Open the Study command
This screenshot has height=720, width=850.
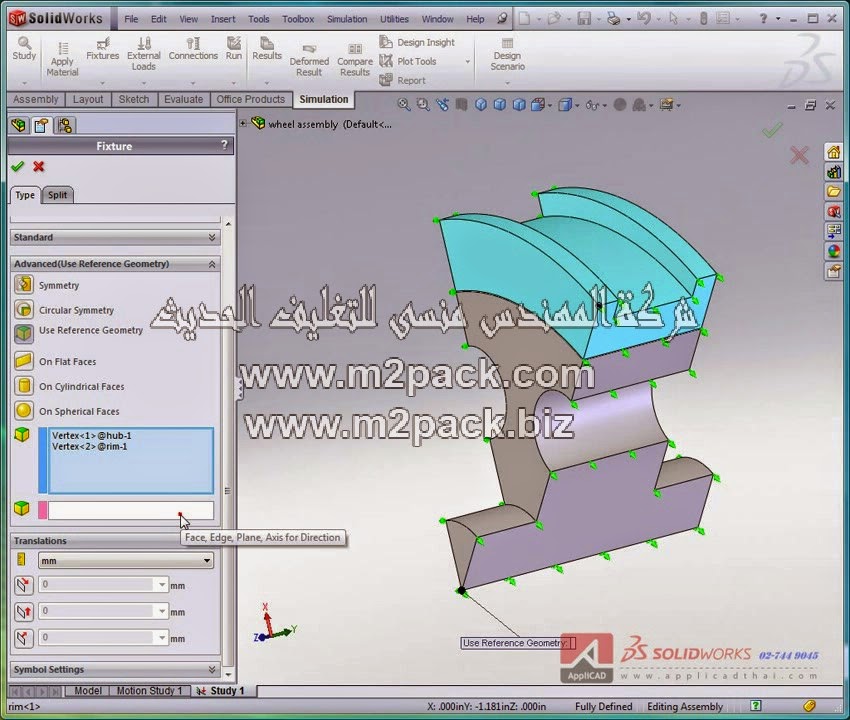pyautogui.click(x=24, y=49)
